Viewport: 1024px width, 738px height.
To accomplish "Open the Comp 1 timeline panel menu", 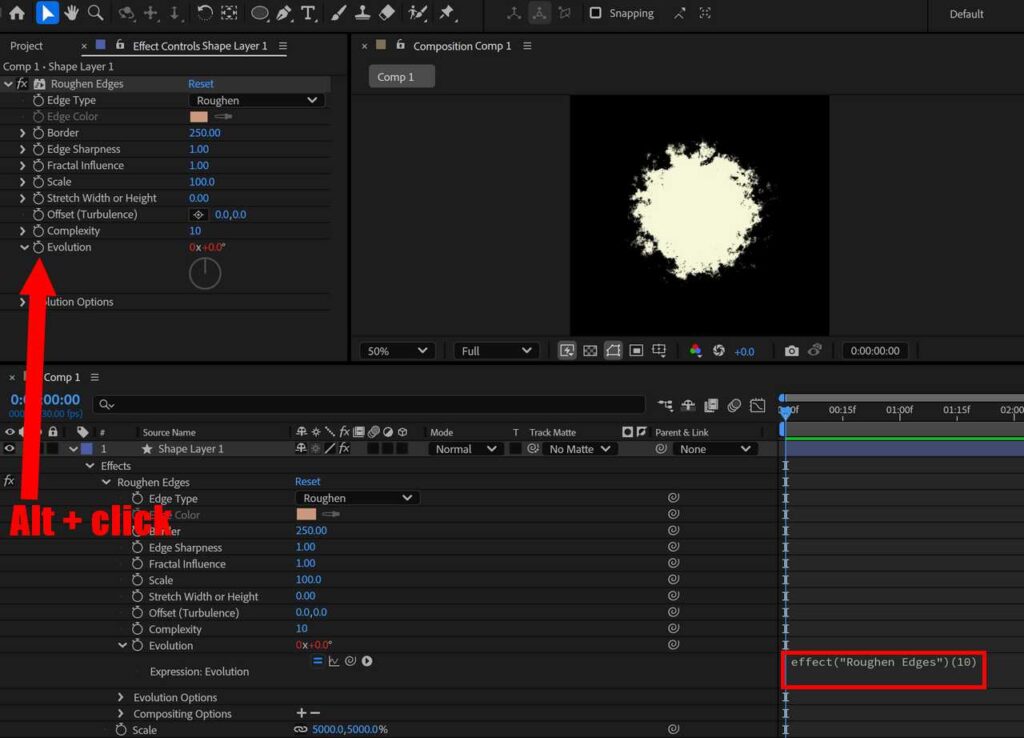I will pyautogui.click(x=95, y=377).
